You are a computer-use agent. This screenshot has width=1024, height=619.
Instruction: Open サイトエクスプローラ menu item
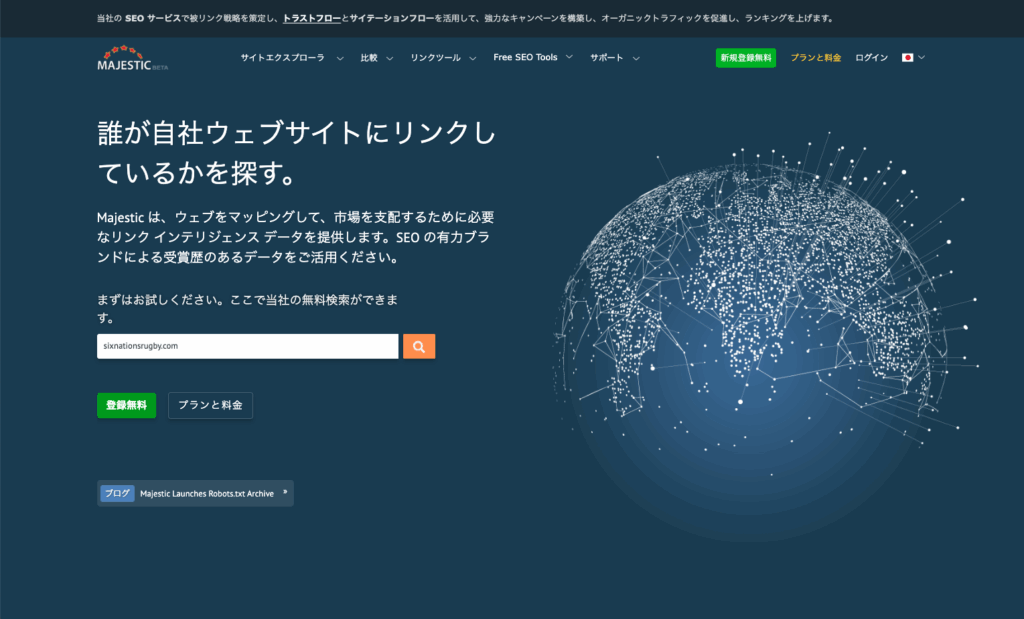(x=282, y=57)
